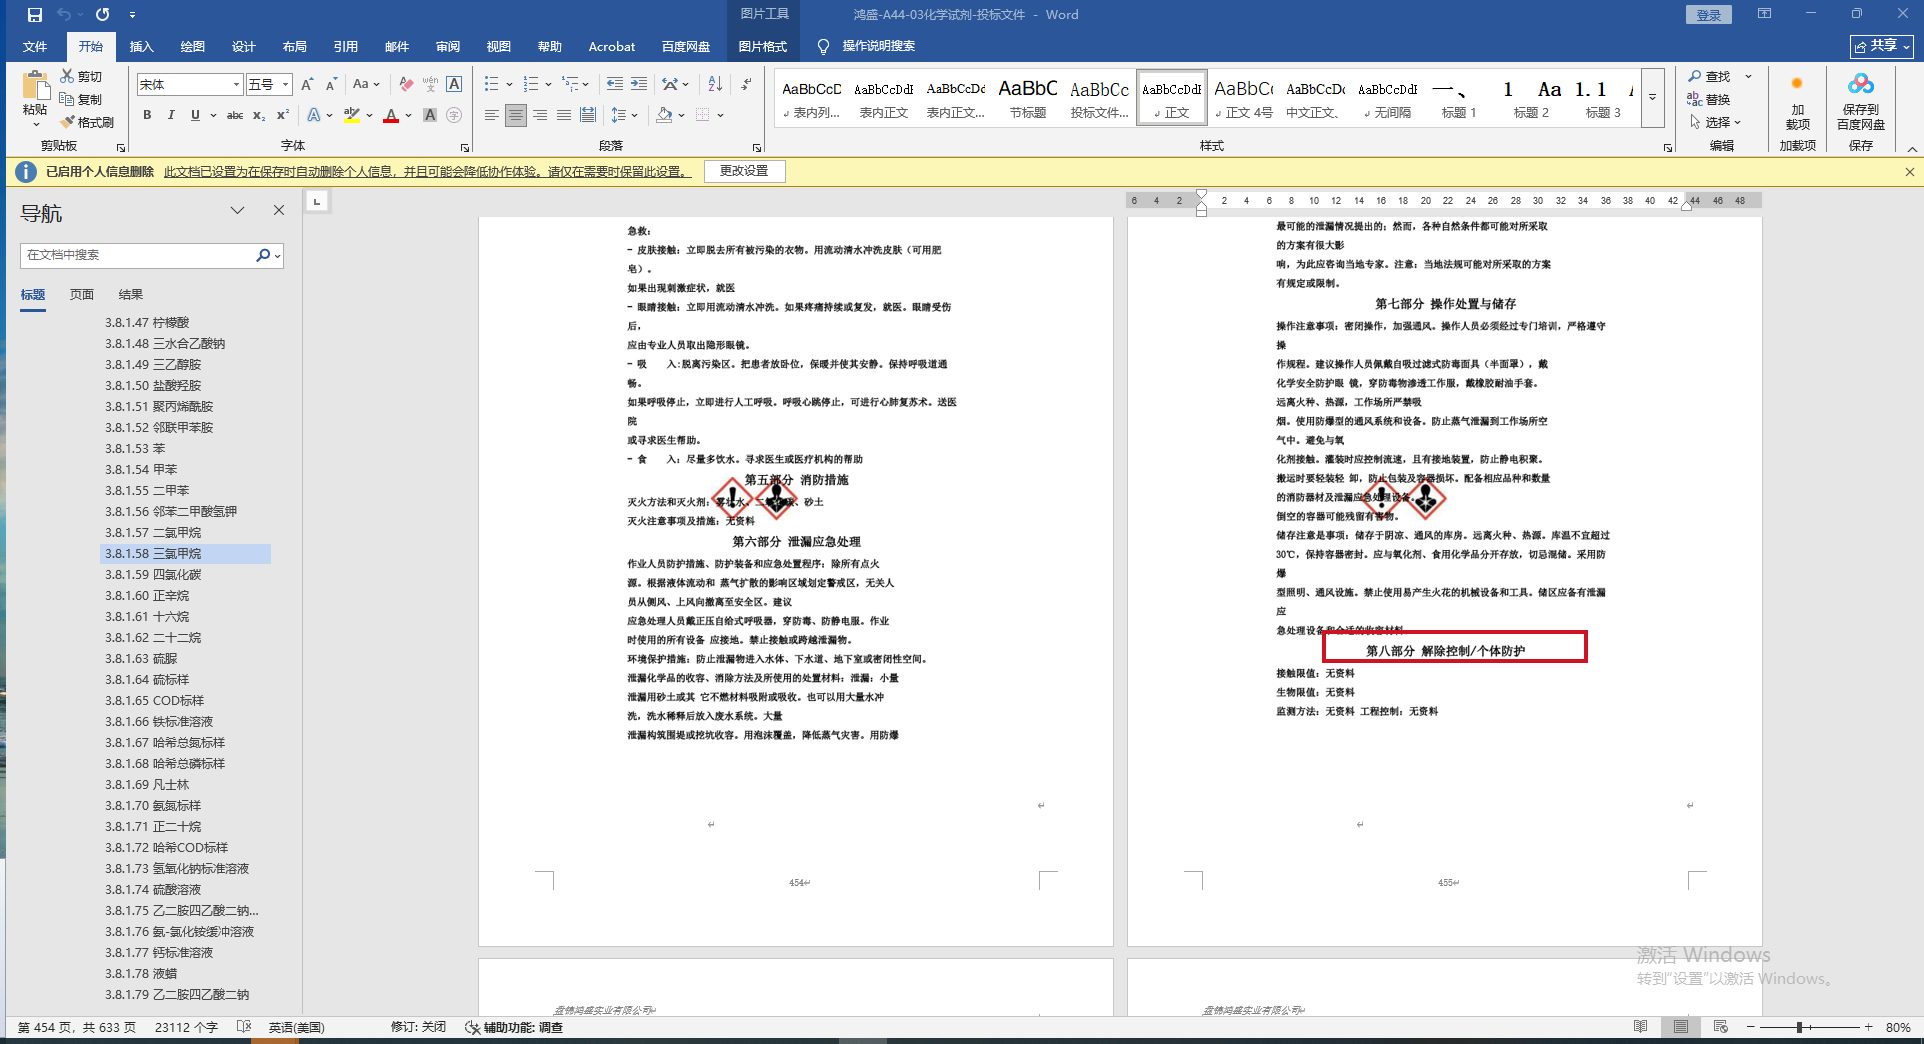Click the zoom slider in status bar
Viewport: 1924px width, 1044px height.
coord(1799,1027)
